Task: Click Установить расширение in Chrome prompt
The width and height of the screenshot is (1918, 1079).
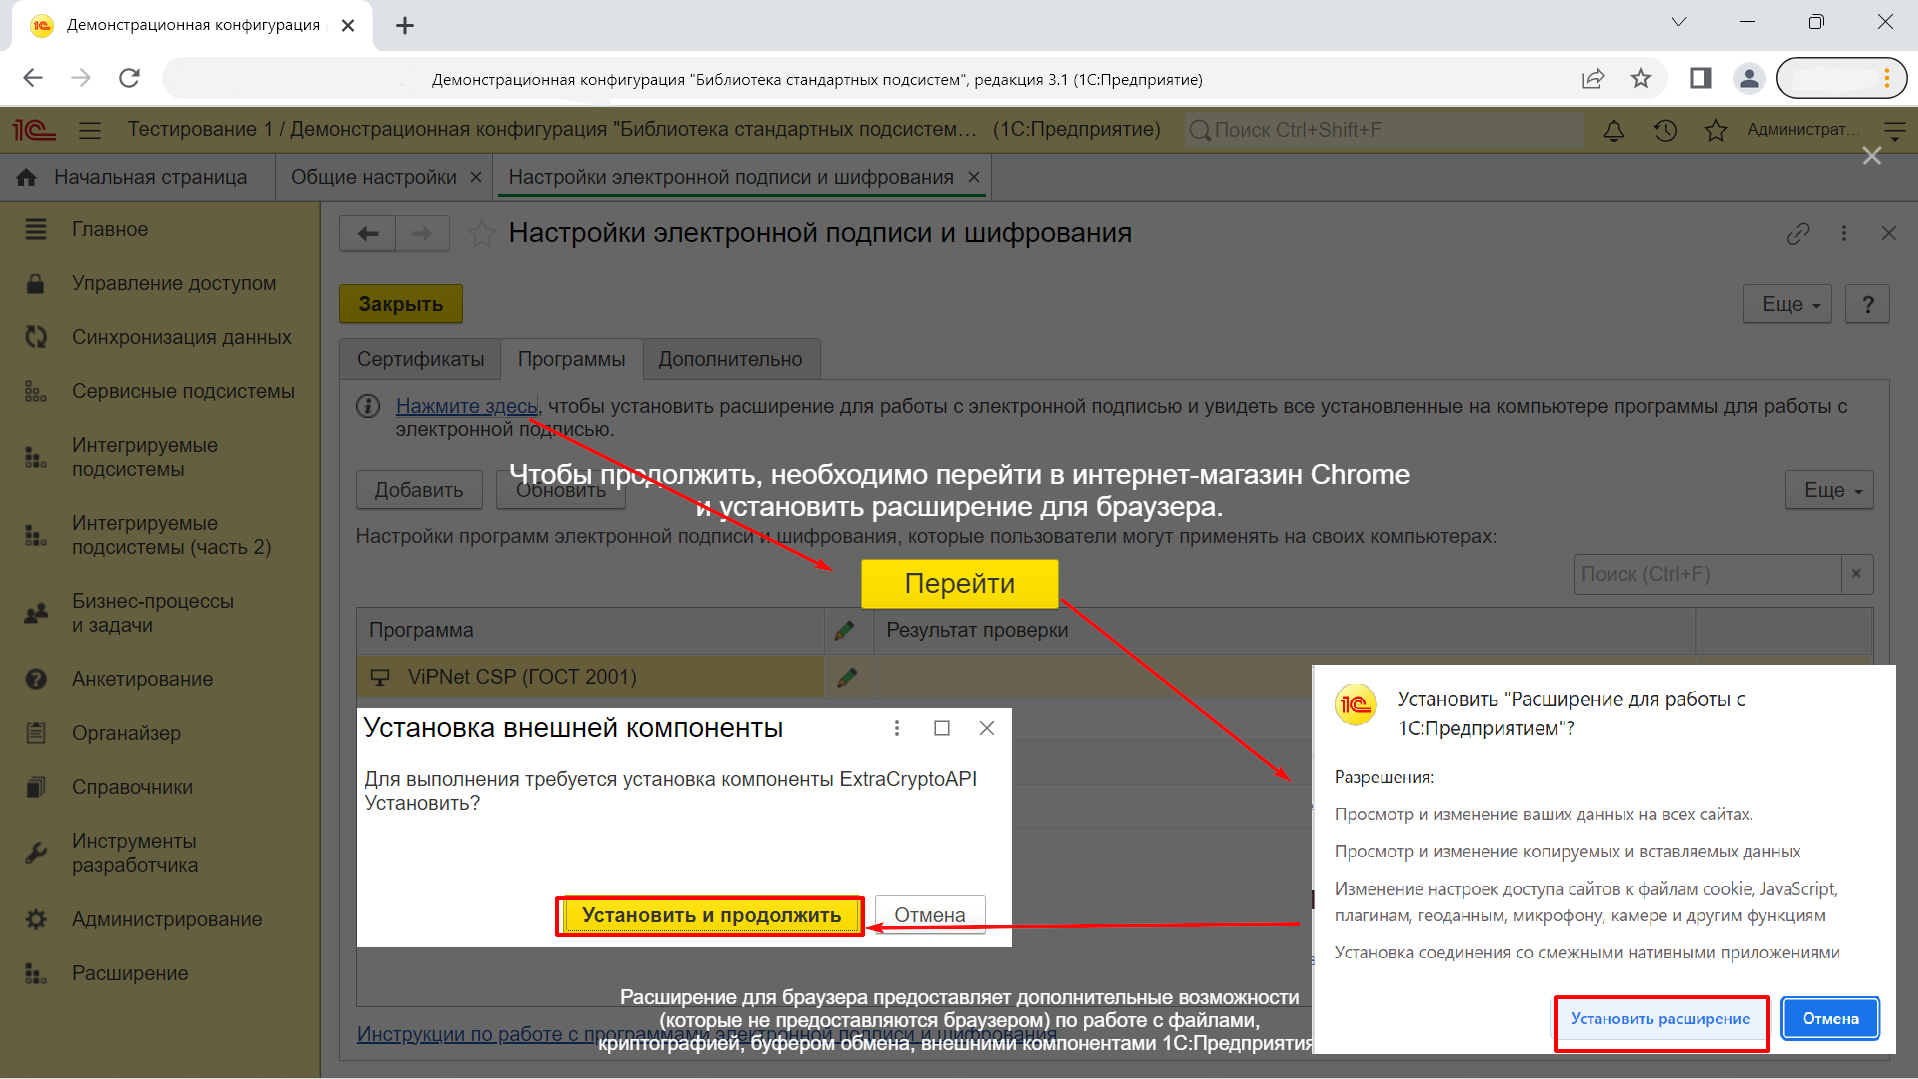Action: (x=1660, y=1019)
